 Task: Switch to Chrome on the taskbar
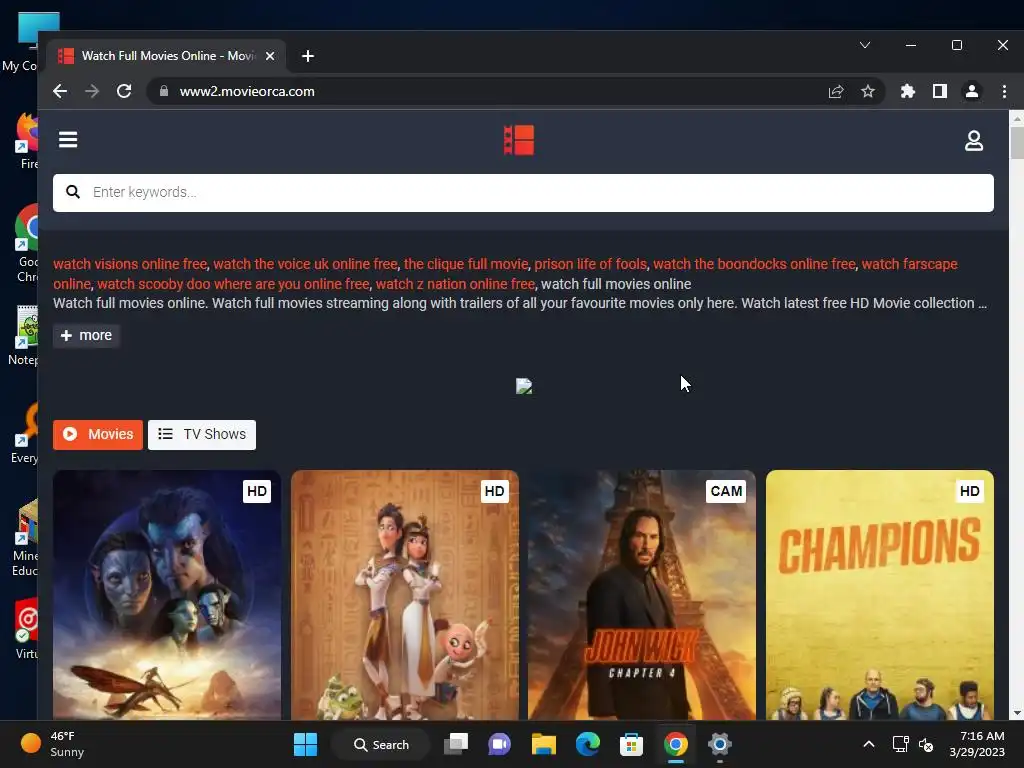coord(676,744)
